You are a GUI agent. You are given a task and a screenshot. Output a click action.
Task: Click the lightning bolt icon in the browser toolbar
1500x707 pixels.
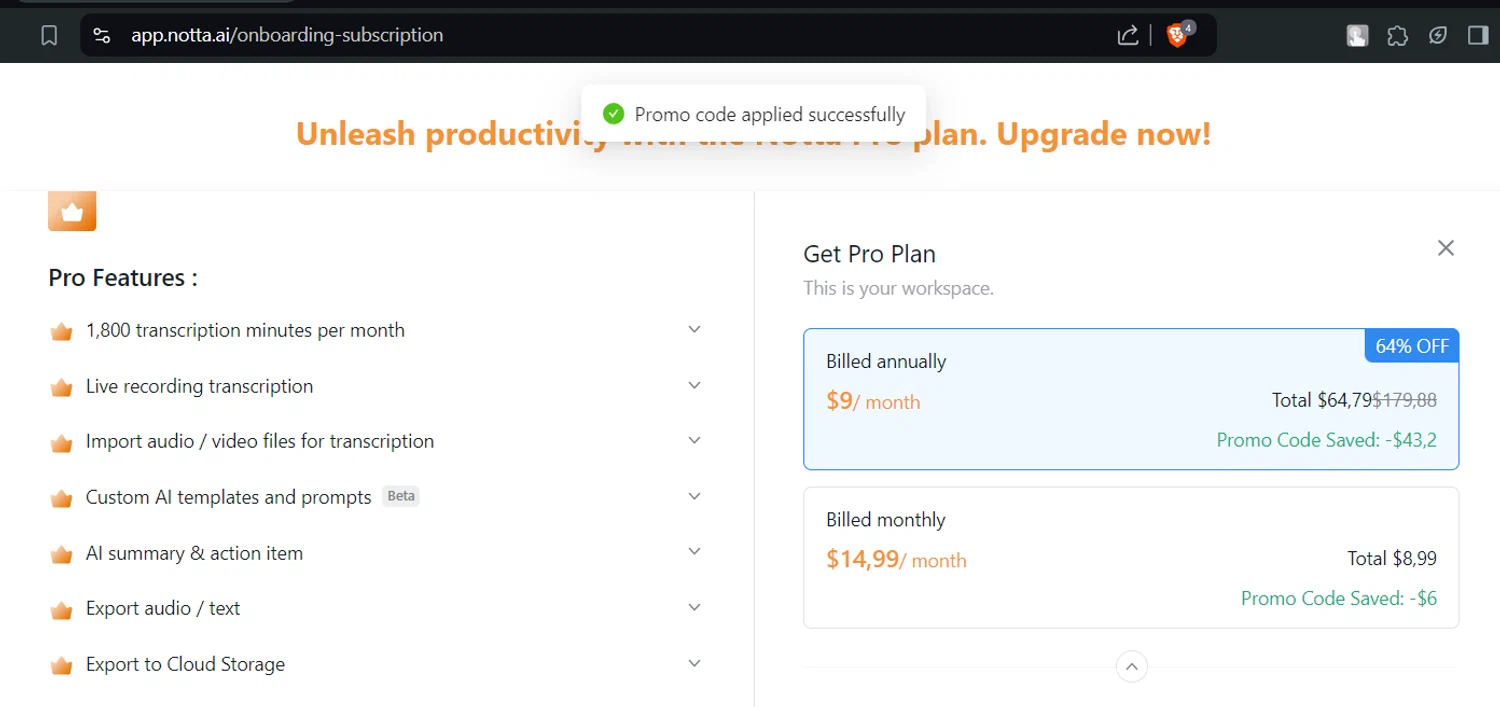(x=1437, y=36)
